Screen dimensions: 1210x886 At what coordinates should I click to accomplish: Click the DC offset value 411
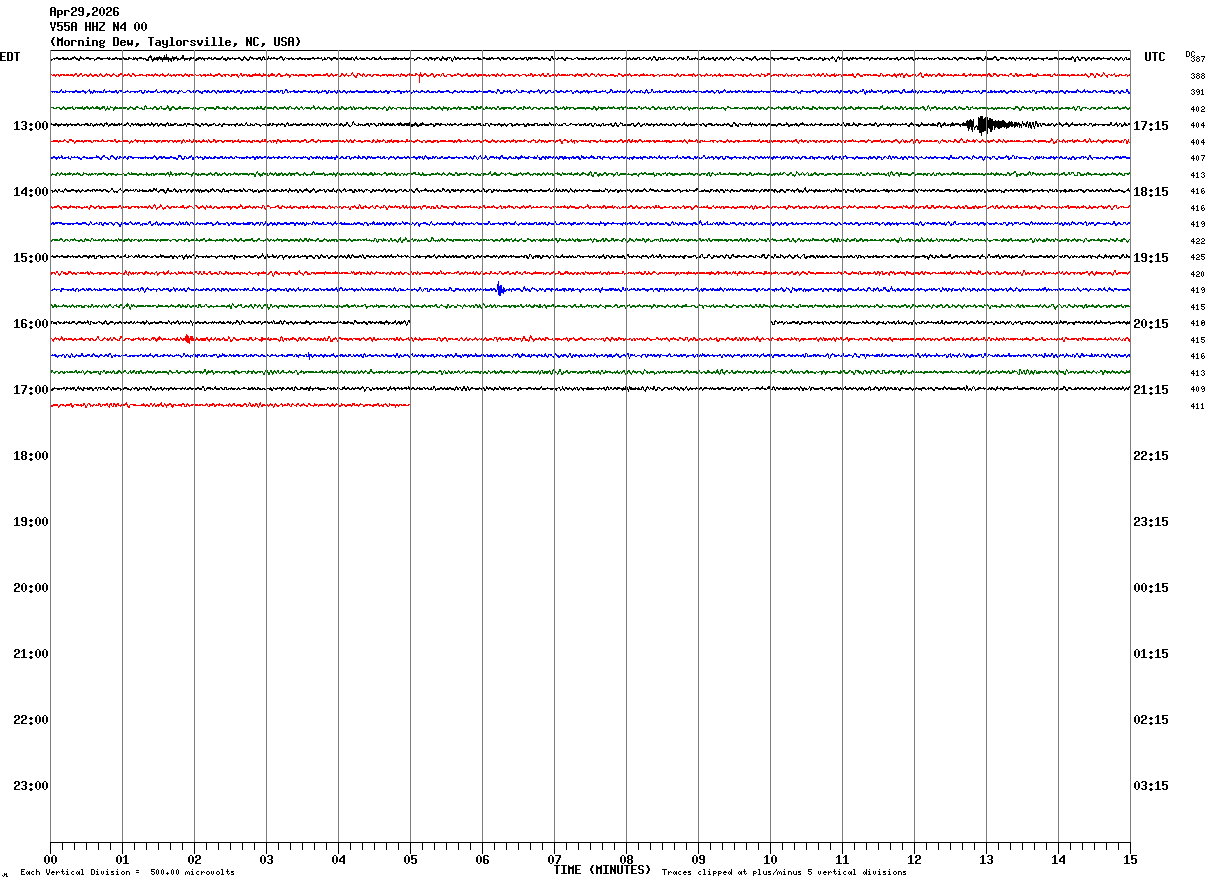coord(1198,406)
